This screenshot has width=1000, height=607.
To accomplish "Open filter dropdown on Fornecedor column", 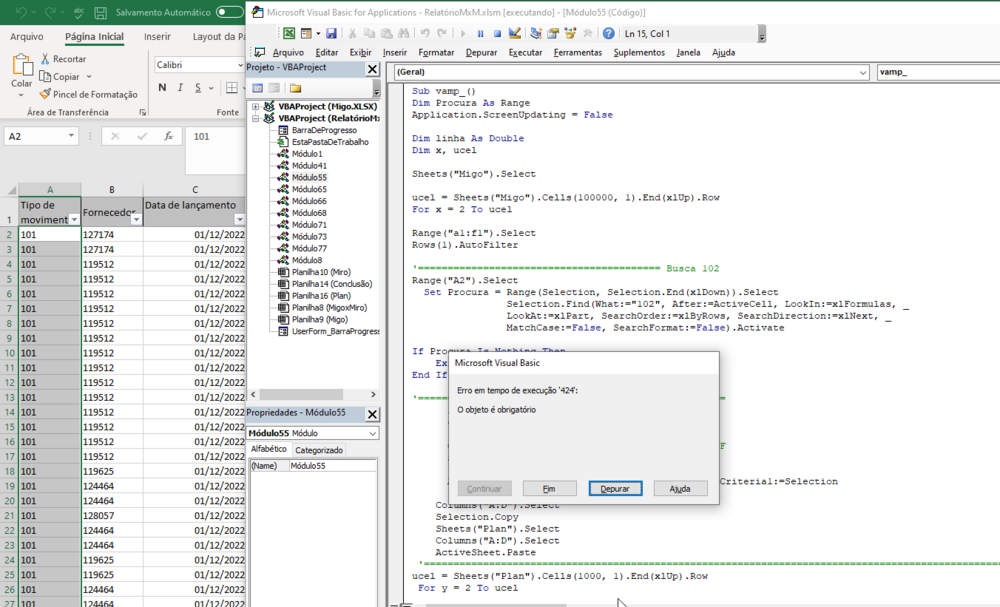I will 134,219.
